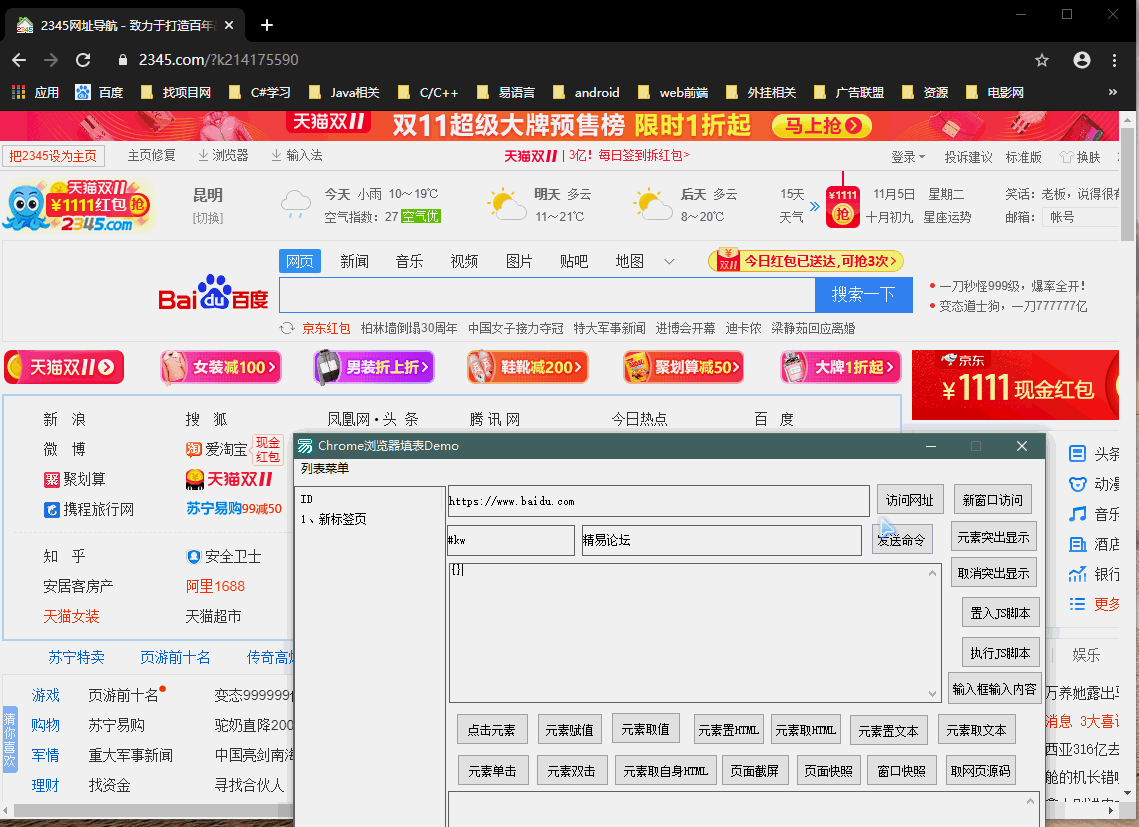
Task: Bookmark this page with the star icon
Action: click(1042, 60)
